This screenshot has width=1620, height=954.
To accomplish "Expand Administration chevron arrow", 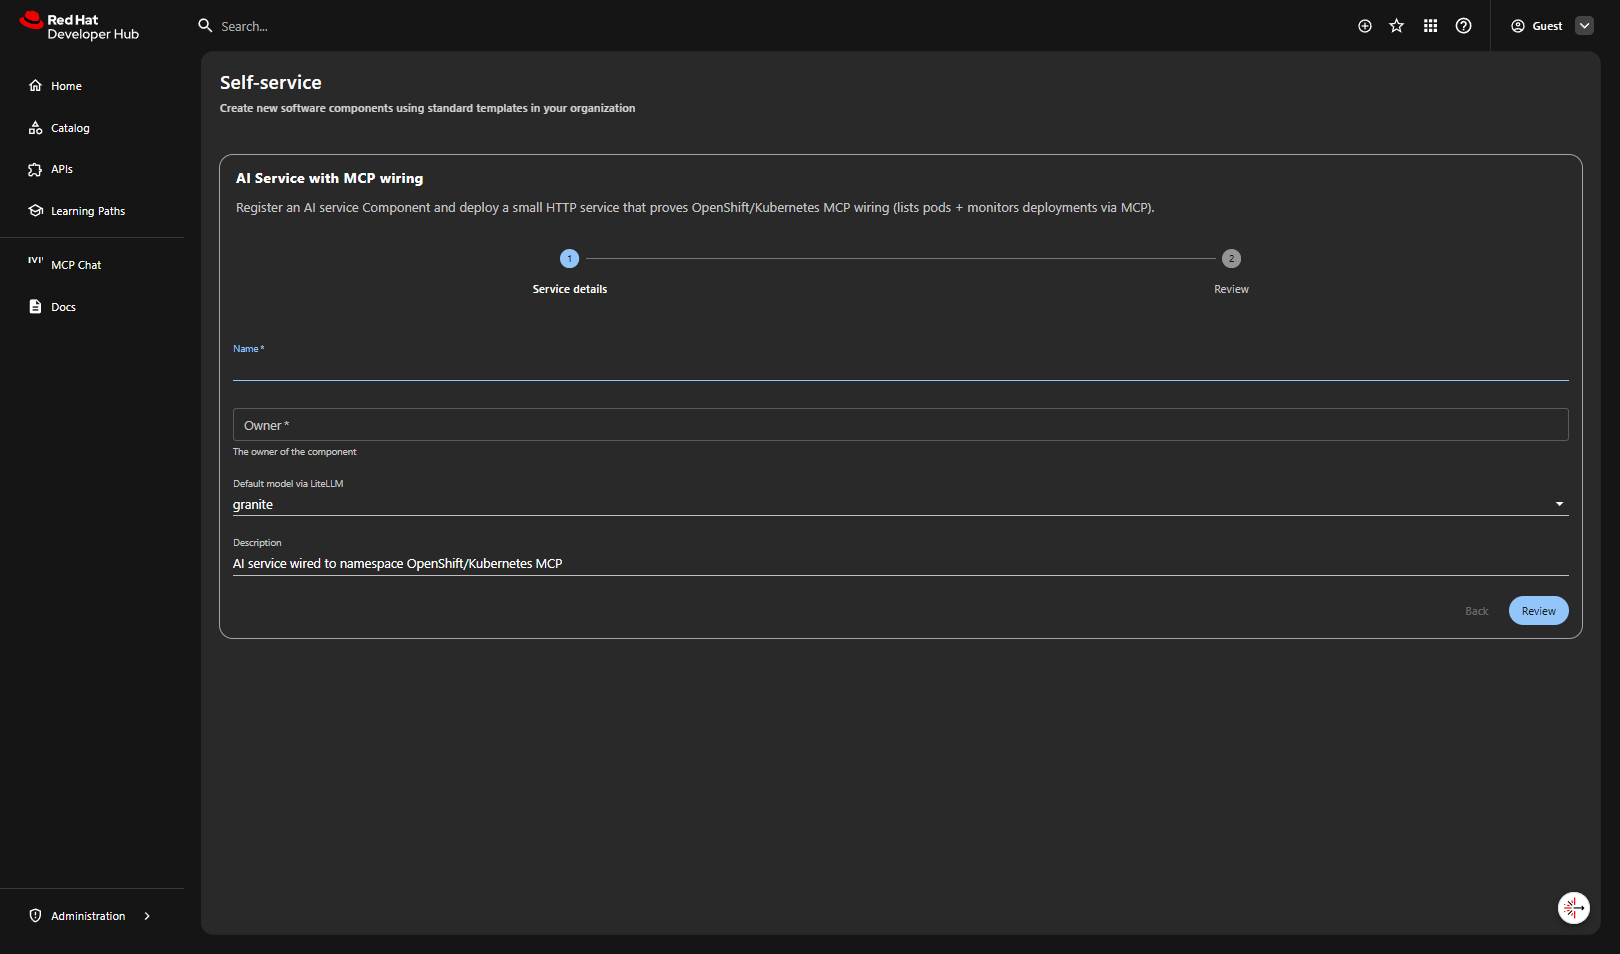I will click(147, 916).
